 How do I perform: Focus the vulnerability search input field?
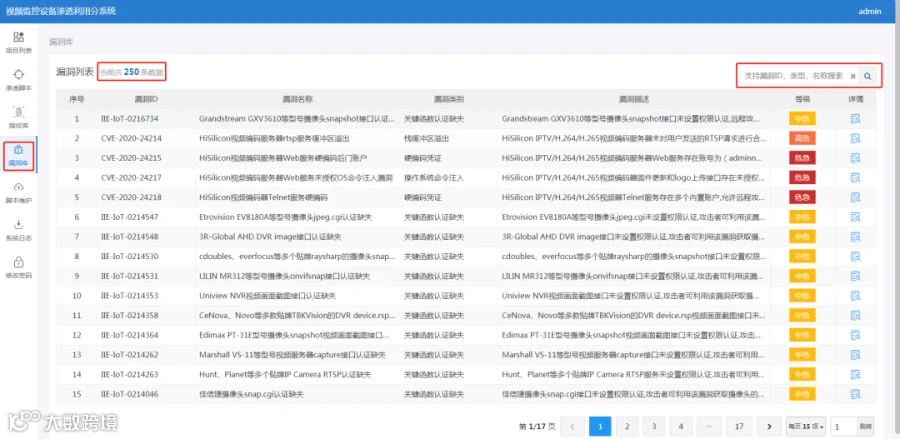point(793,76)
